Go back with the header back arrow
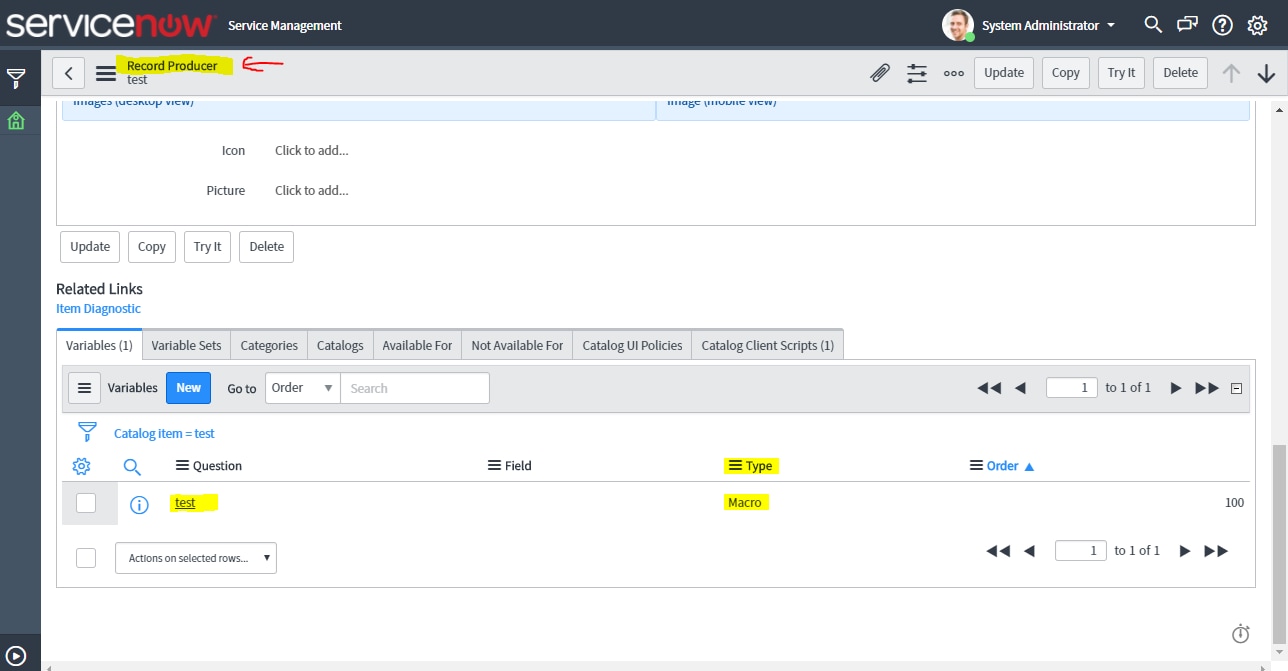Screen dimensions: 1288x671 click(x=68, y=73)
